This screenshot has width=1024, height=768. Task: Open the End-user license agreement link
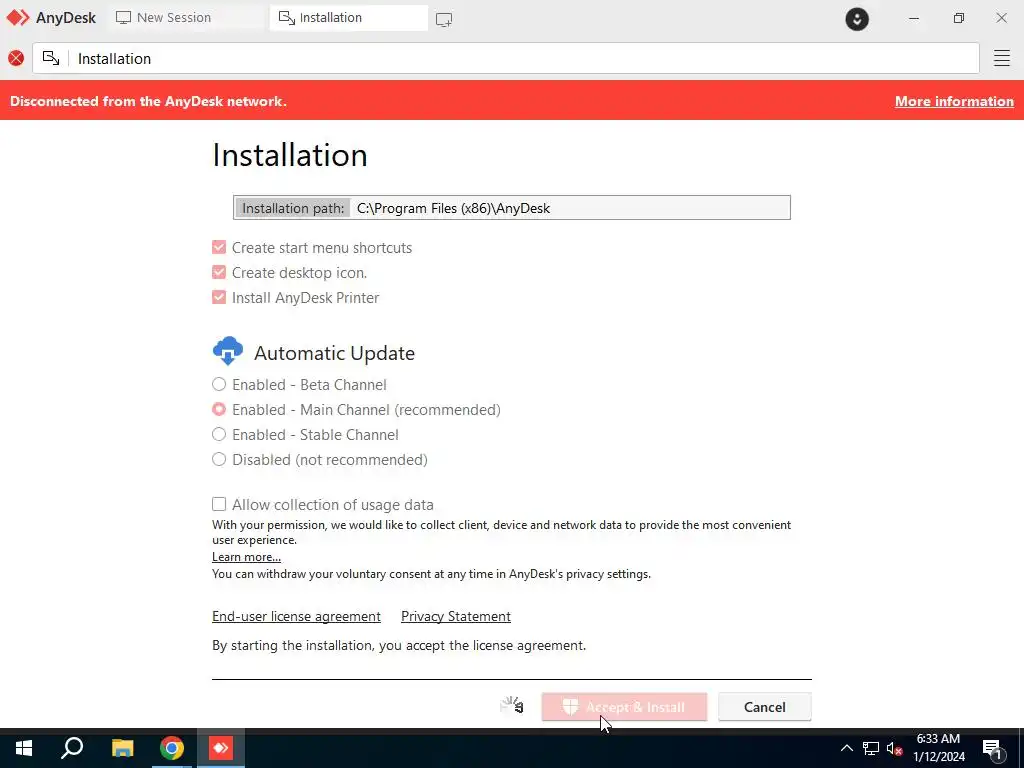tap(296, 616)
